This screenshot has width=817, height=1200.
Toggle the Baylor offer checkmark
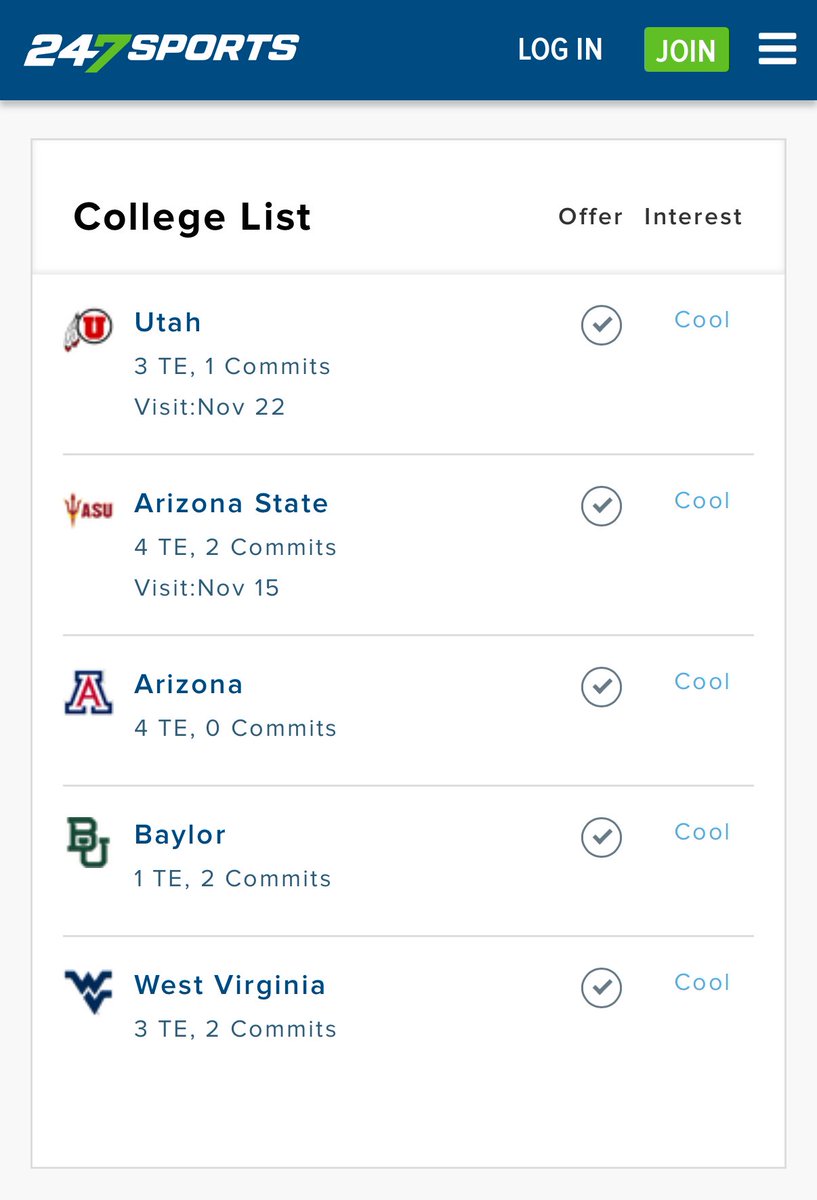tap(601, 837)
